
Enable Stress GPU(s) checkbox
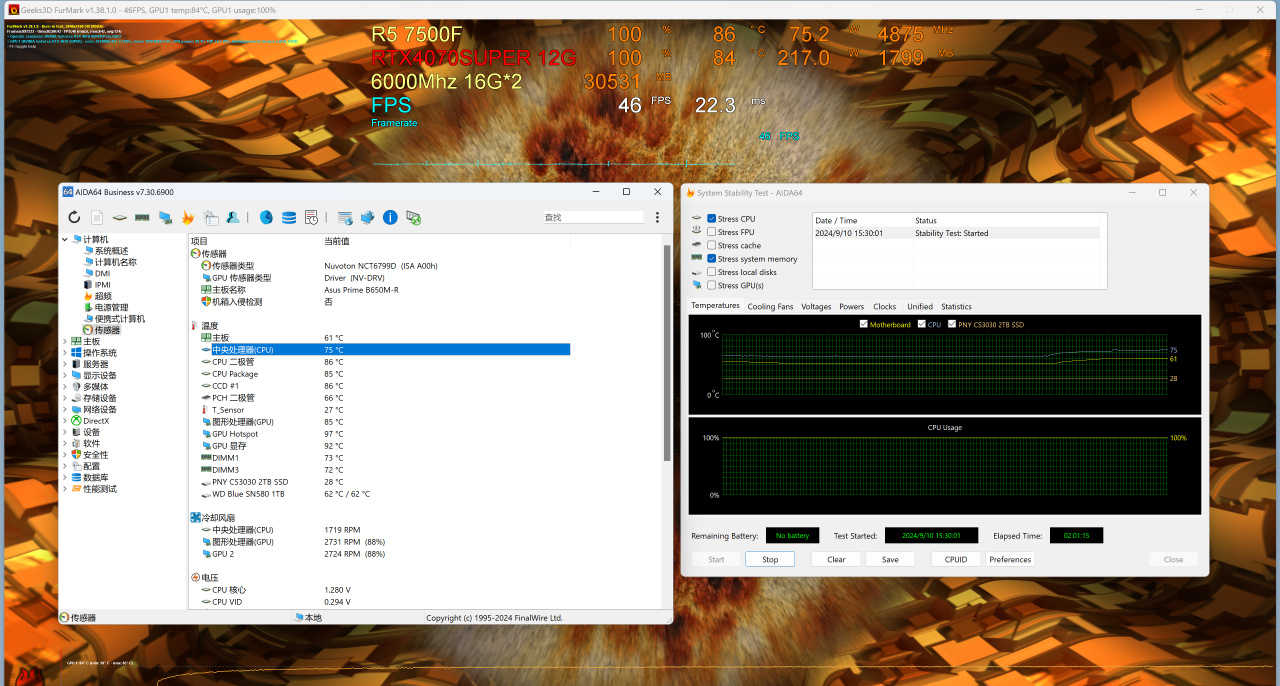(711, 285)
